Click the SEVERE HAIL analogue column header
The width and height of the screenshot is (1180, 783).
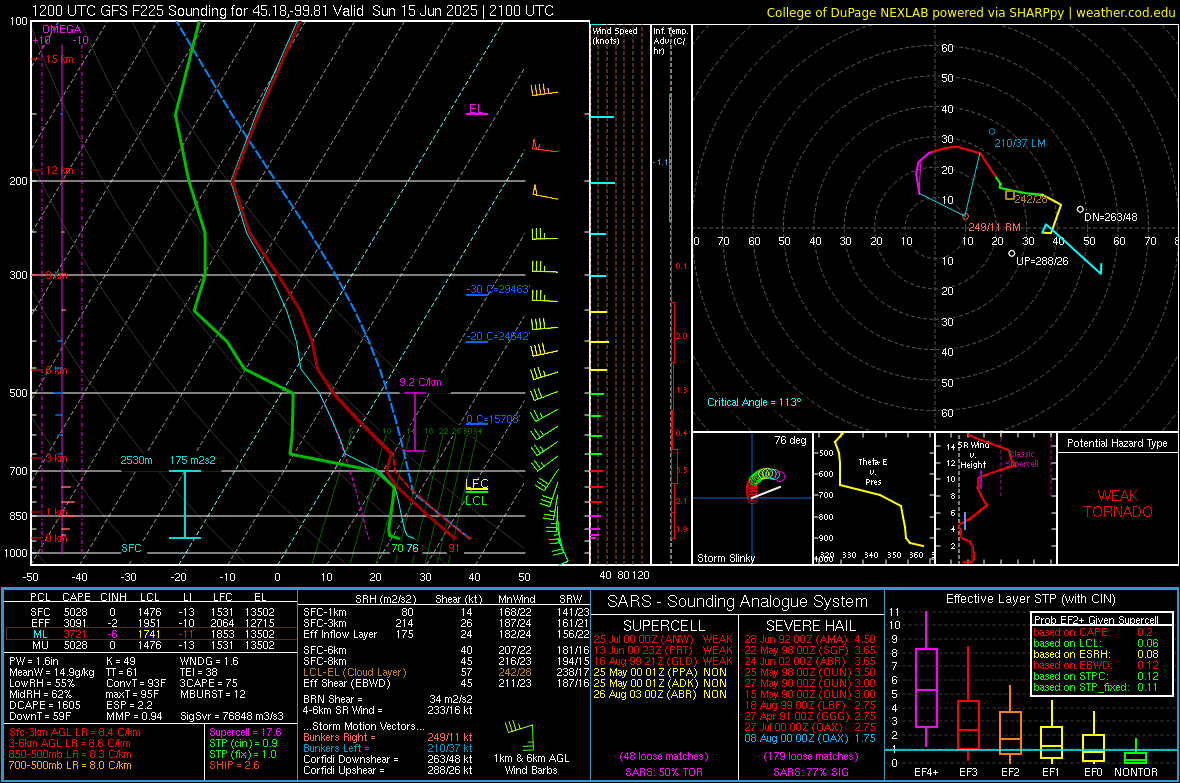coord(810,626)
